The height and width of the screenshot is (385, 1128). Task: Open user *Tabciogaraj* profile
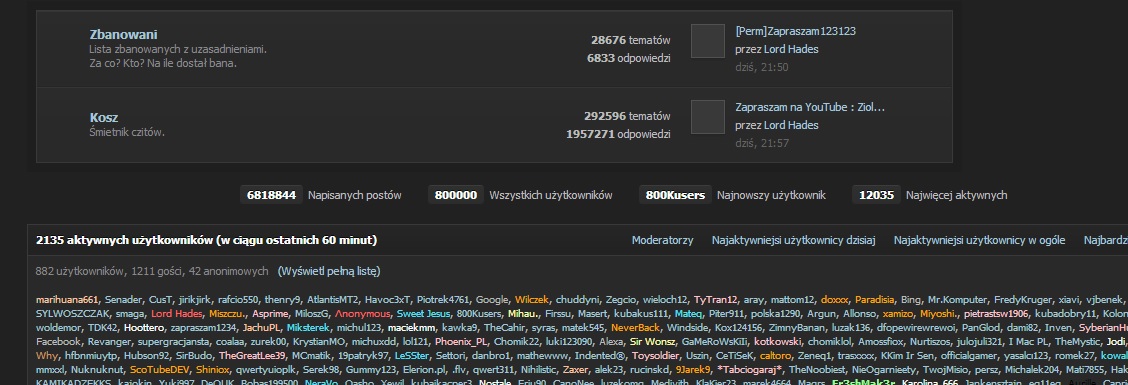point(750,370)
